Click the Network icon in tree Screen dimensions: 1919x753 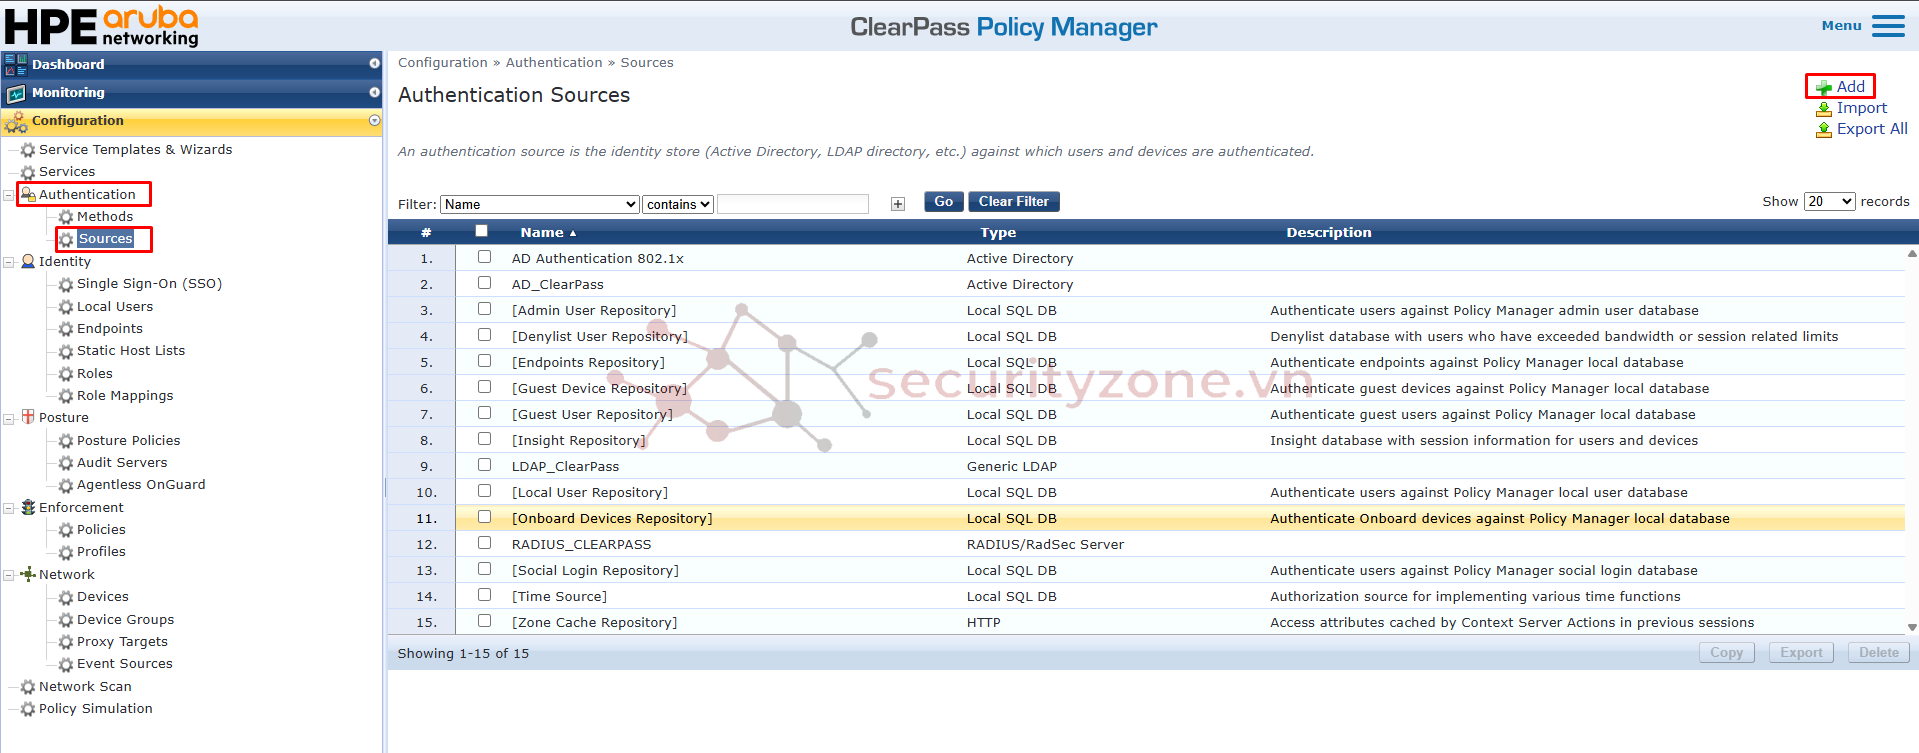pos(28,574)
